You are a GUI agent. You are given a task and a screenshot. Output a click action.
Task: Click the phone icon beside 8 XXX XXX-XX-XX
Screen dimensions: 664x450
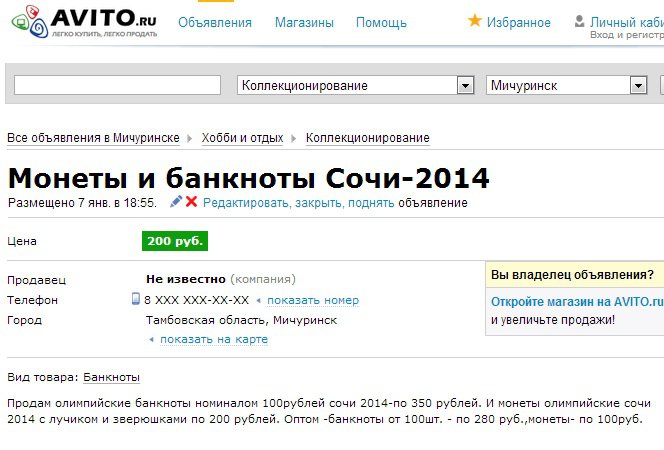(136, 299)
